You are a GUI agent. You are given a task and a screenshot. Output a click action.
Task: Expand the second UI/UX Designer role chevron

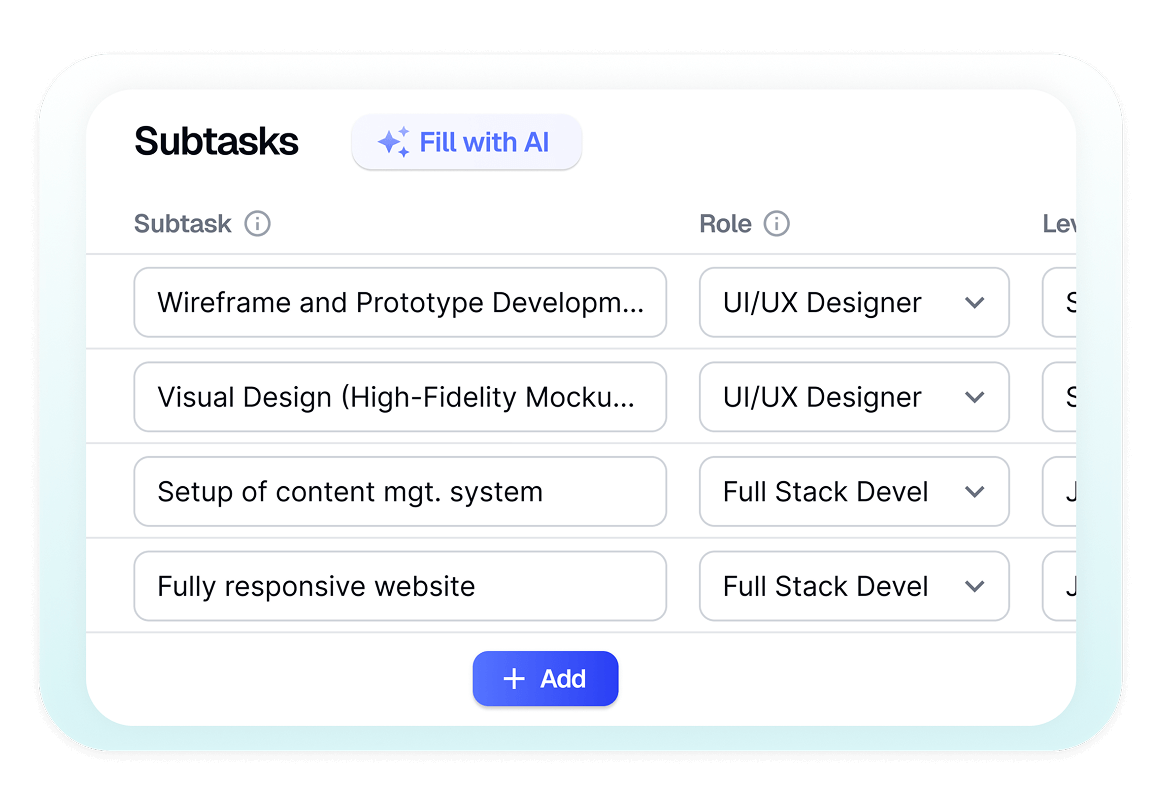(975, 397)
